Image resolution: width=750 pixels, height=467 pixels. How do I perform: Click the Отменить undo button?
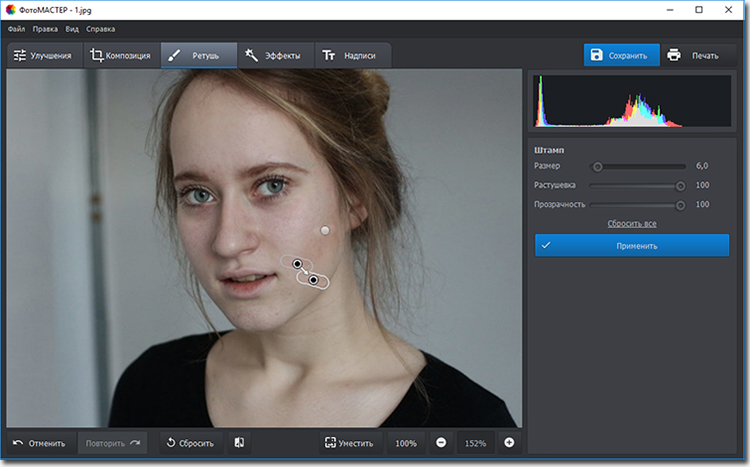coord(40,443)
